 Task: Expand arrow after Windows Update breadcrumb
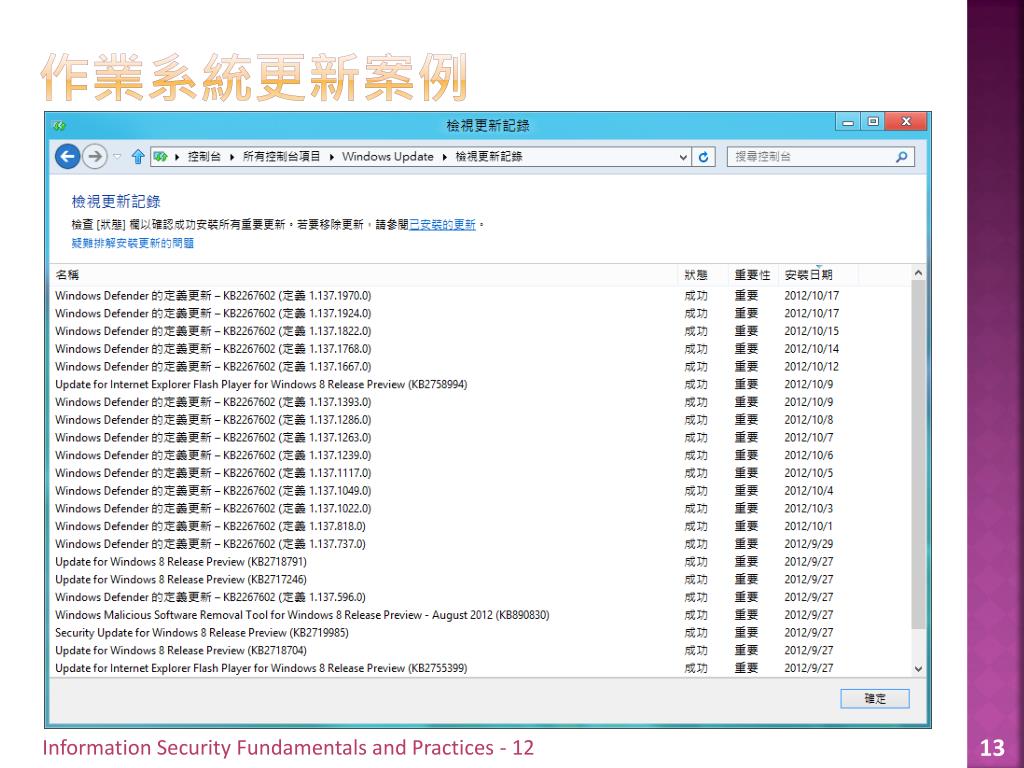(x=444, y=157)
